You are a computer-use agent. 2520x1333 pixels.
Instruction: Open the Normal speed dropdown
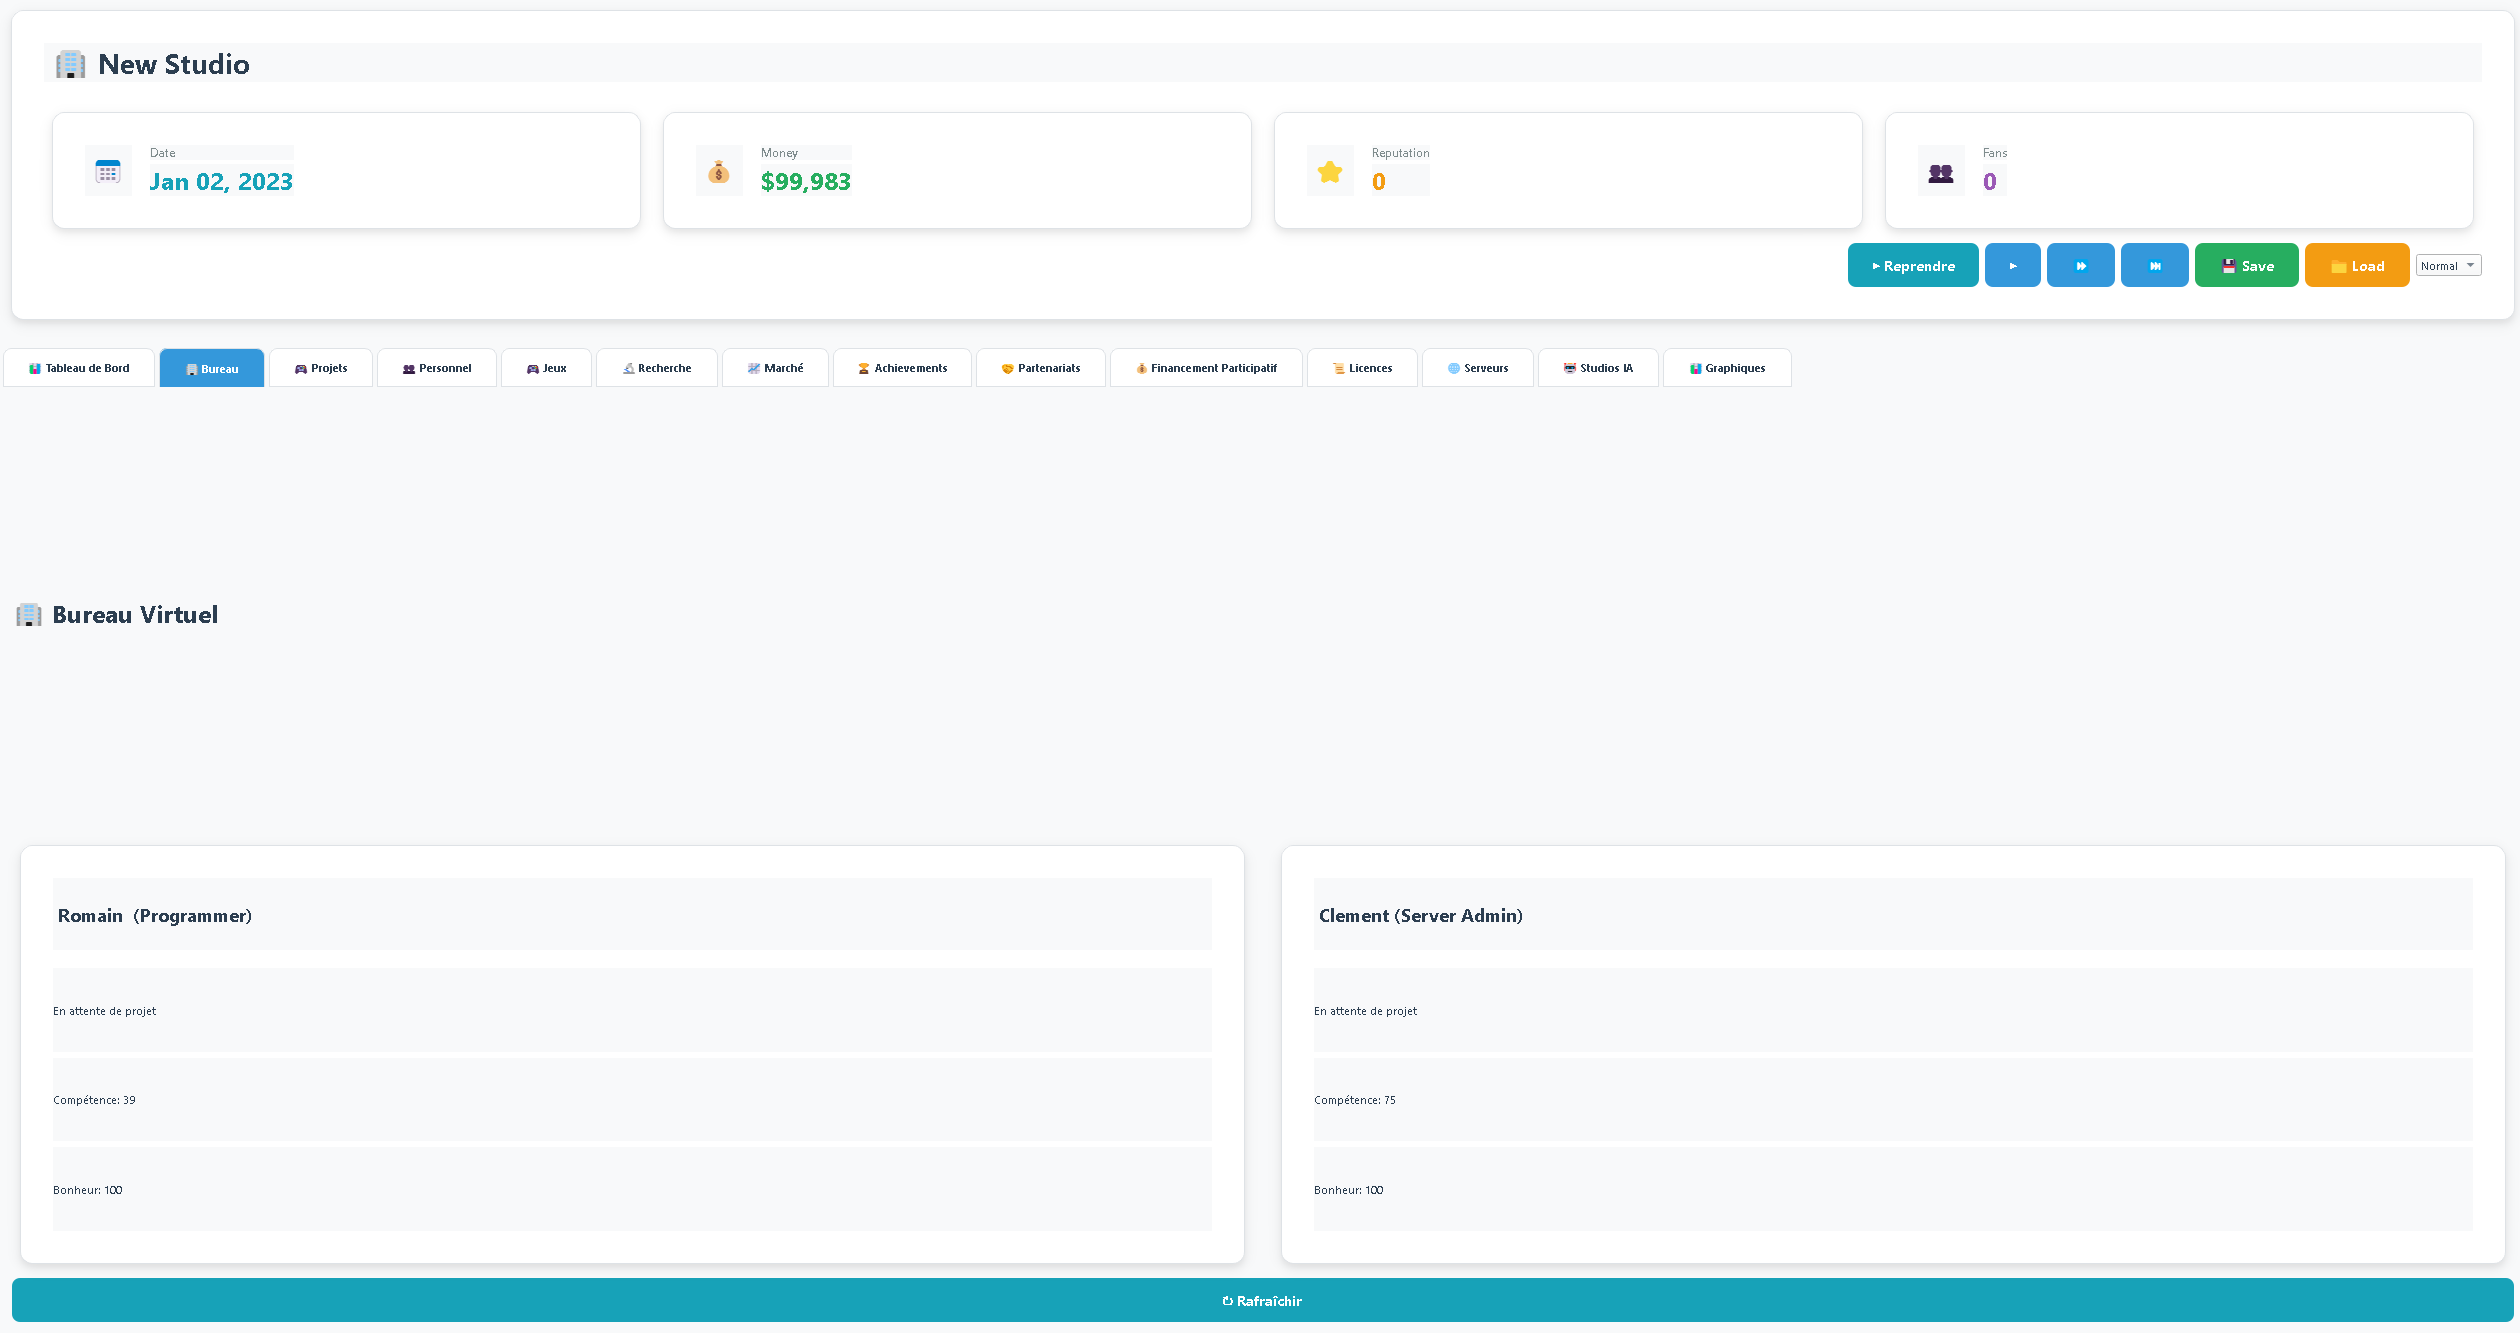[2448, 265]
